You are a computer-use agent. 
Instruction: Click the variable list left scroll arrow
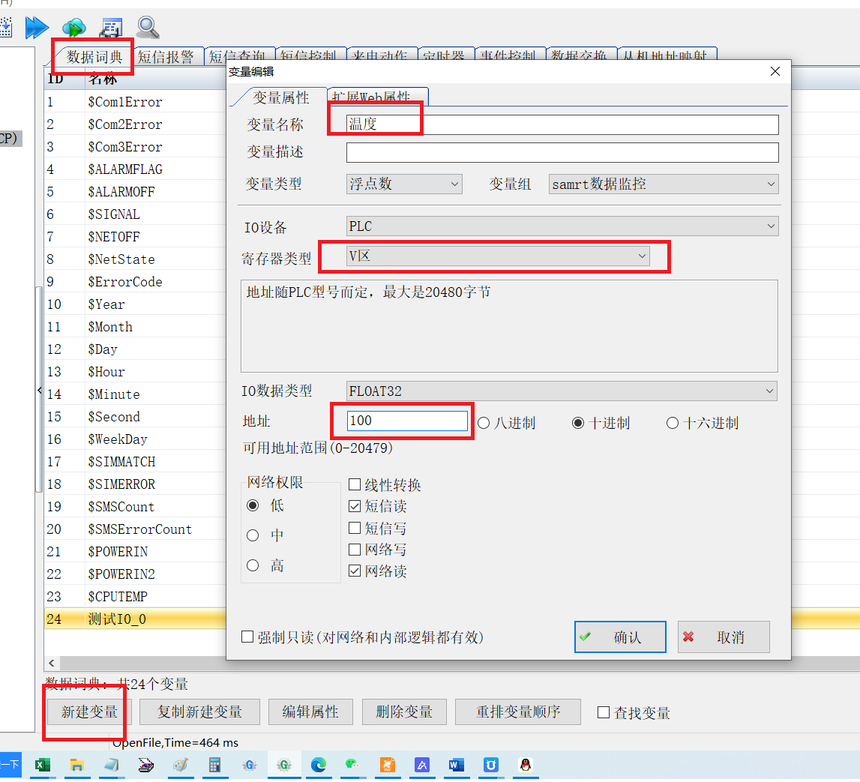coord(52,663)
